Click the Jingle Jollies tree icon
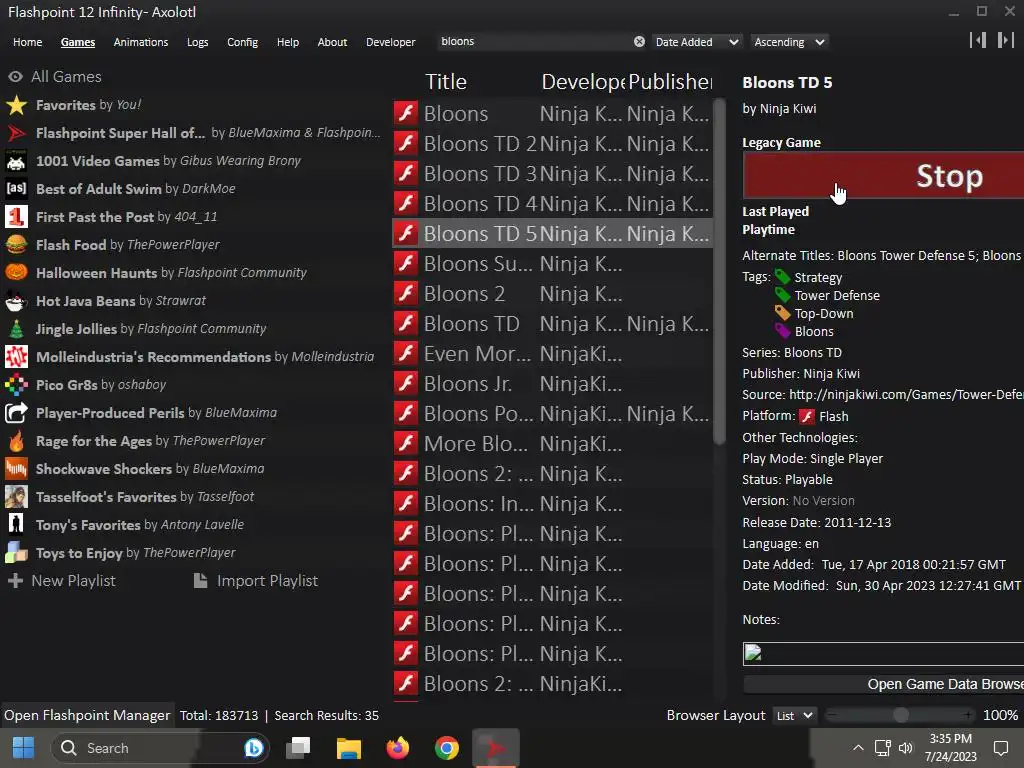The height and width of the screenshot is (768, 1024). [16, 329]
